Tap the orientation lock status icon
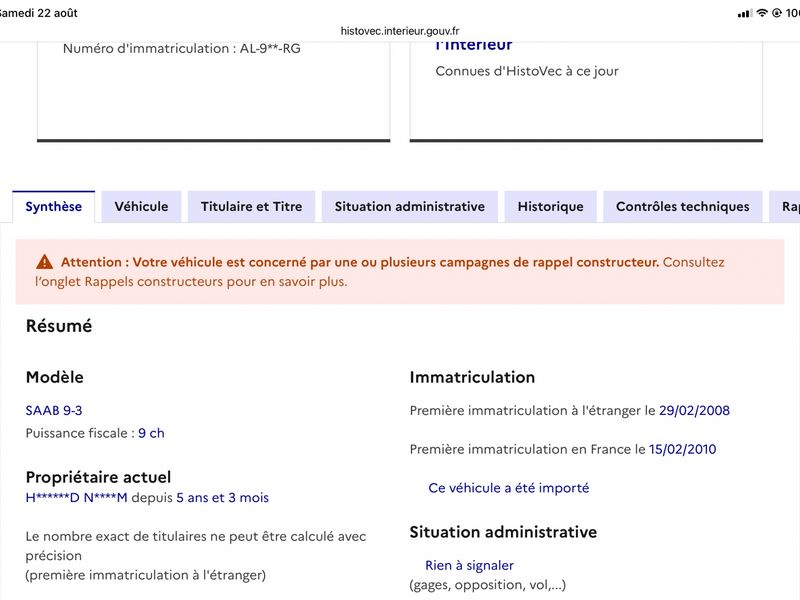 (777, 13)
